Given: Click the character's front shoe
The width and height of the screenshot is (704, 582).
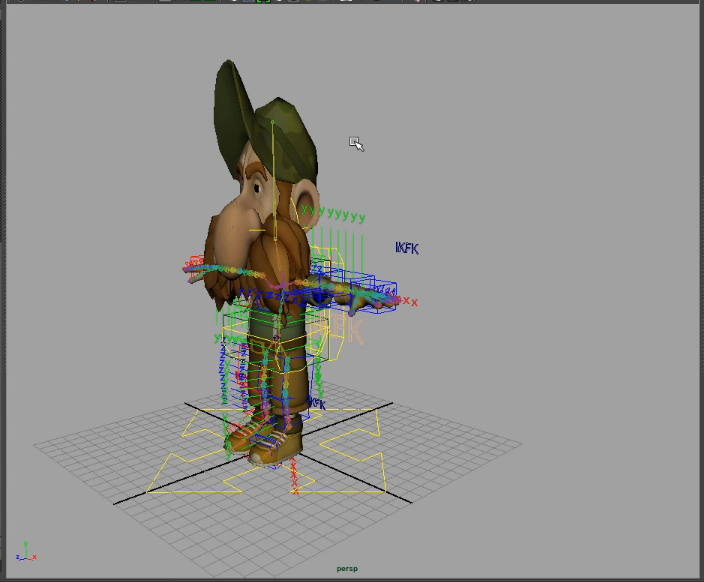Looking at the screenshot, I should coord(271,450).
